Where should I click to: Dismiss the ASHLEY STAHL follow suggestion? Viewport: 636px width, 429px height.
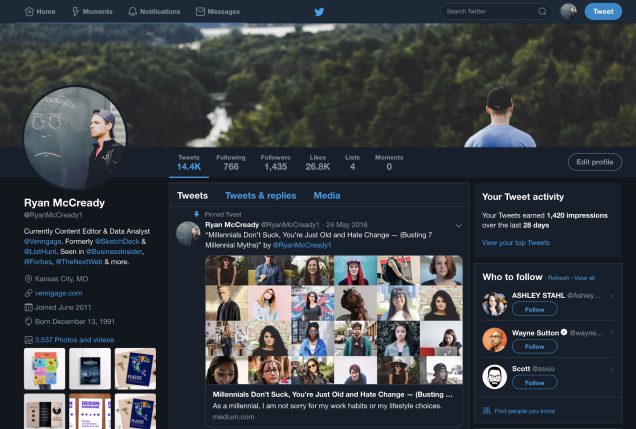coord(612,296)
